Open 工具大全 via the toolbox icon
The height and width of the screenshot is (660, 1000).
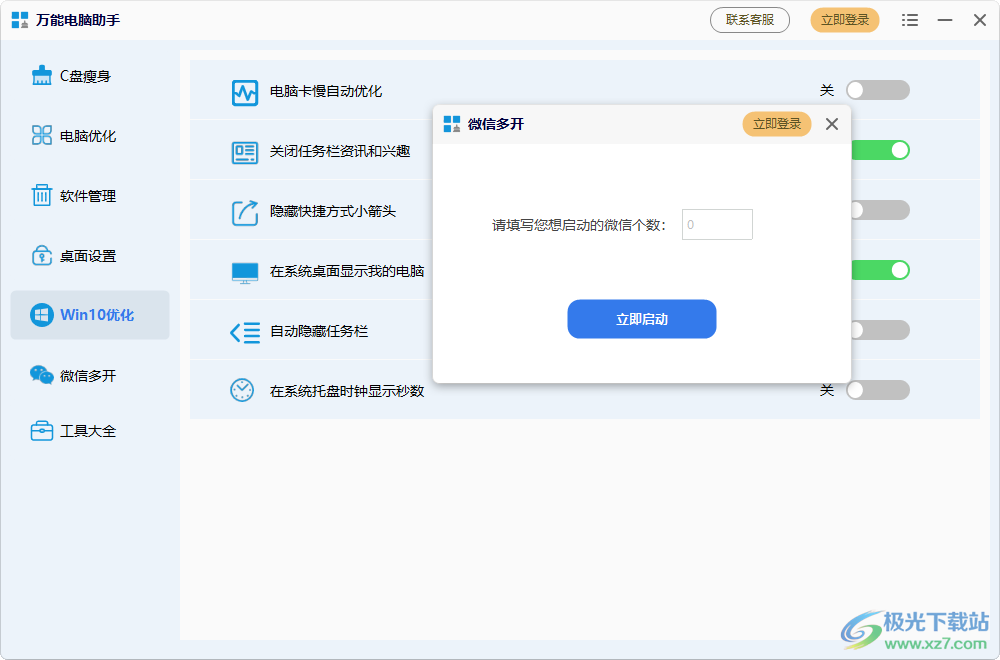tap(41, 430)
